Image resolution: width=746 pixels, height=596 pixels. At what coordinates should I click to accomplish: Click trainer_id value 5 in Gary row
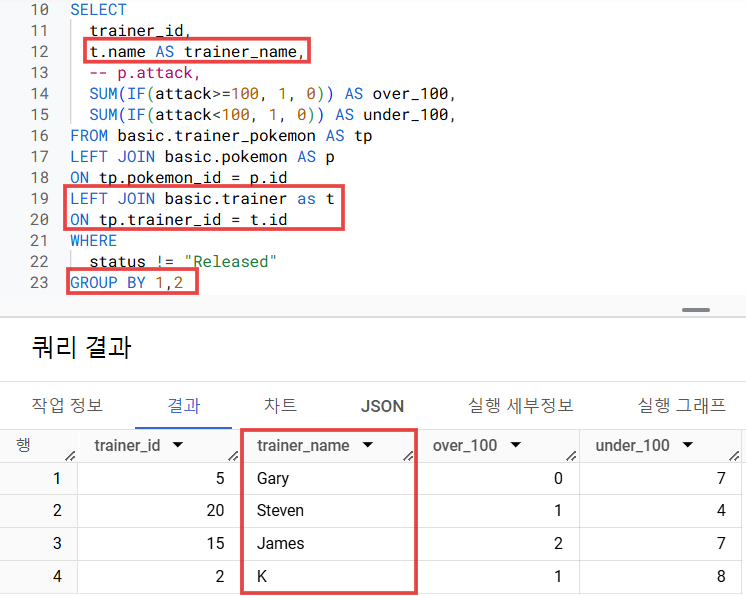pyautogui.click(x=220, y=478)
